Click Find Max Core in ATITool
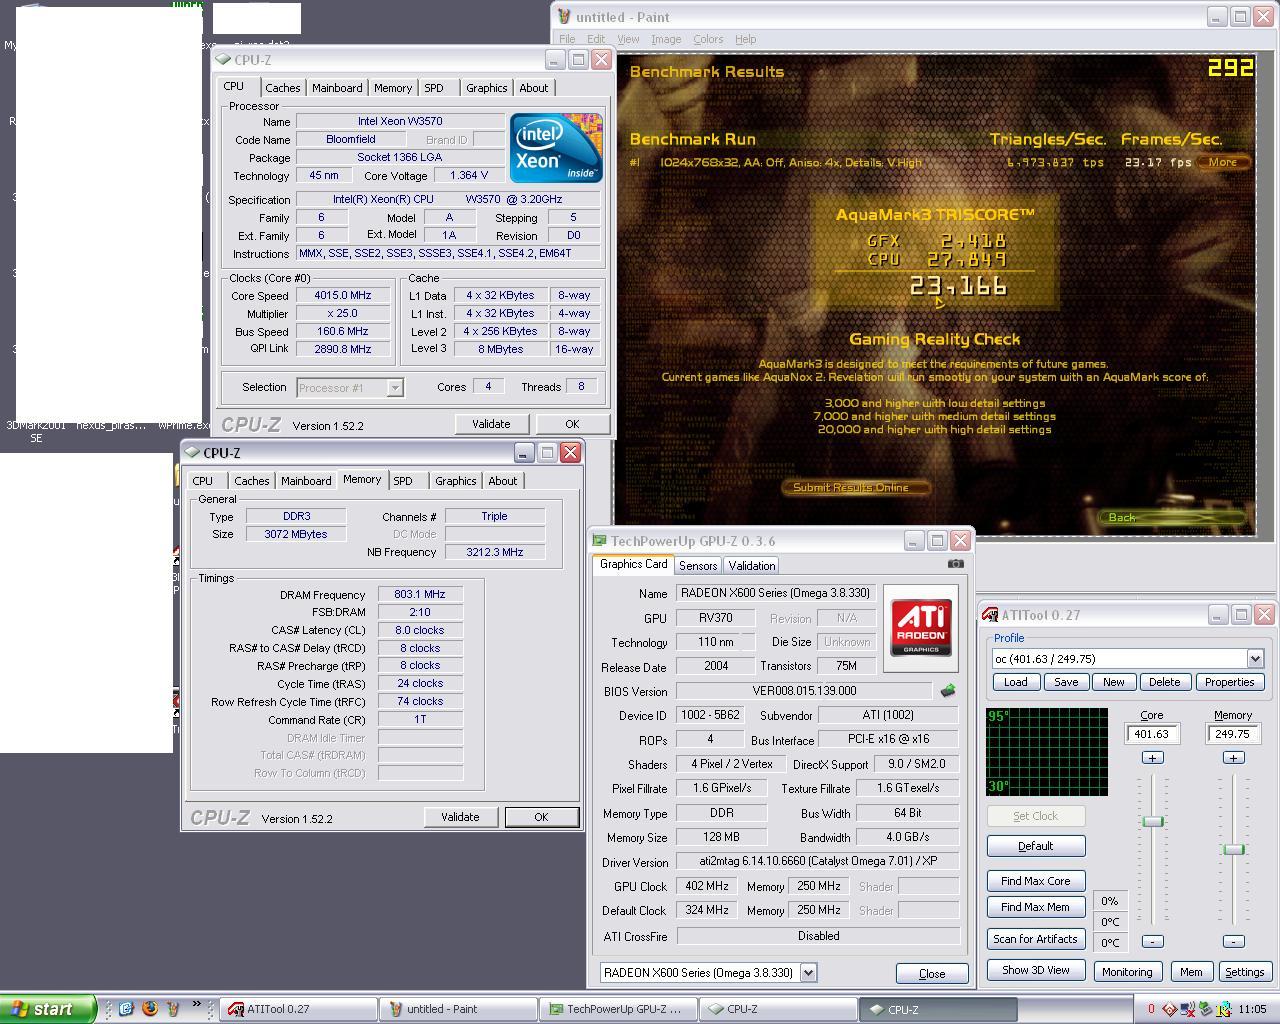1280x1024 pixels. coord(1035,881)
